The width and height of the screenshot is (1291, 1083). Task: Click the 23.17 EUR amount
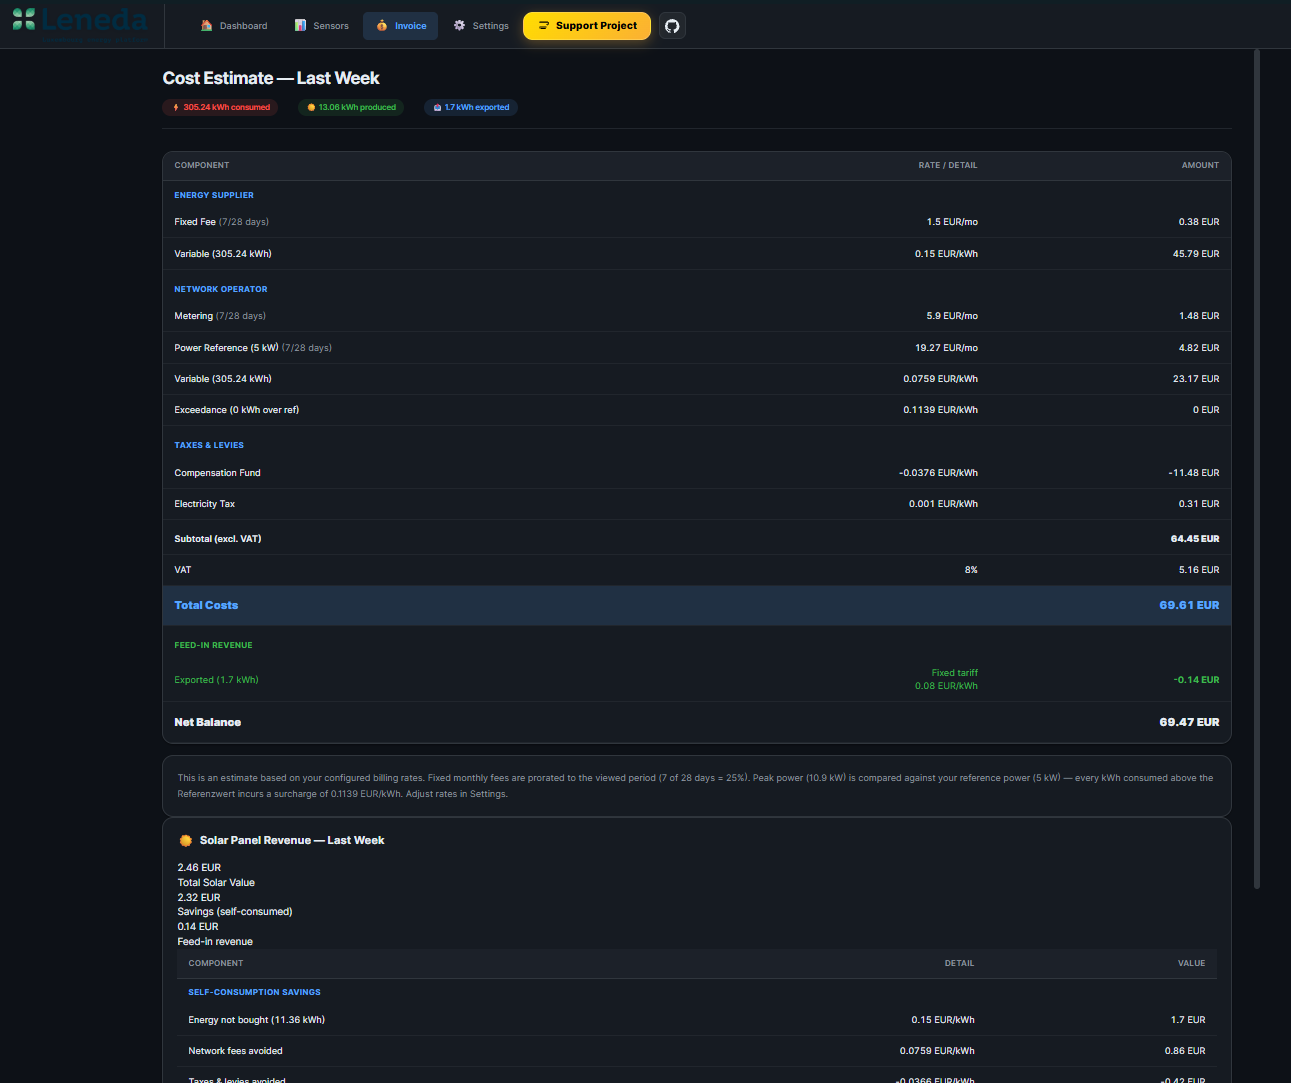(x=1196, y=379)
